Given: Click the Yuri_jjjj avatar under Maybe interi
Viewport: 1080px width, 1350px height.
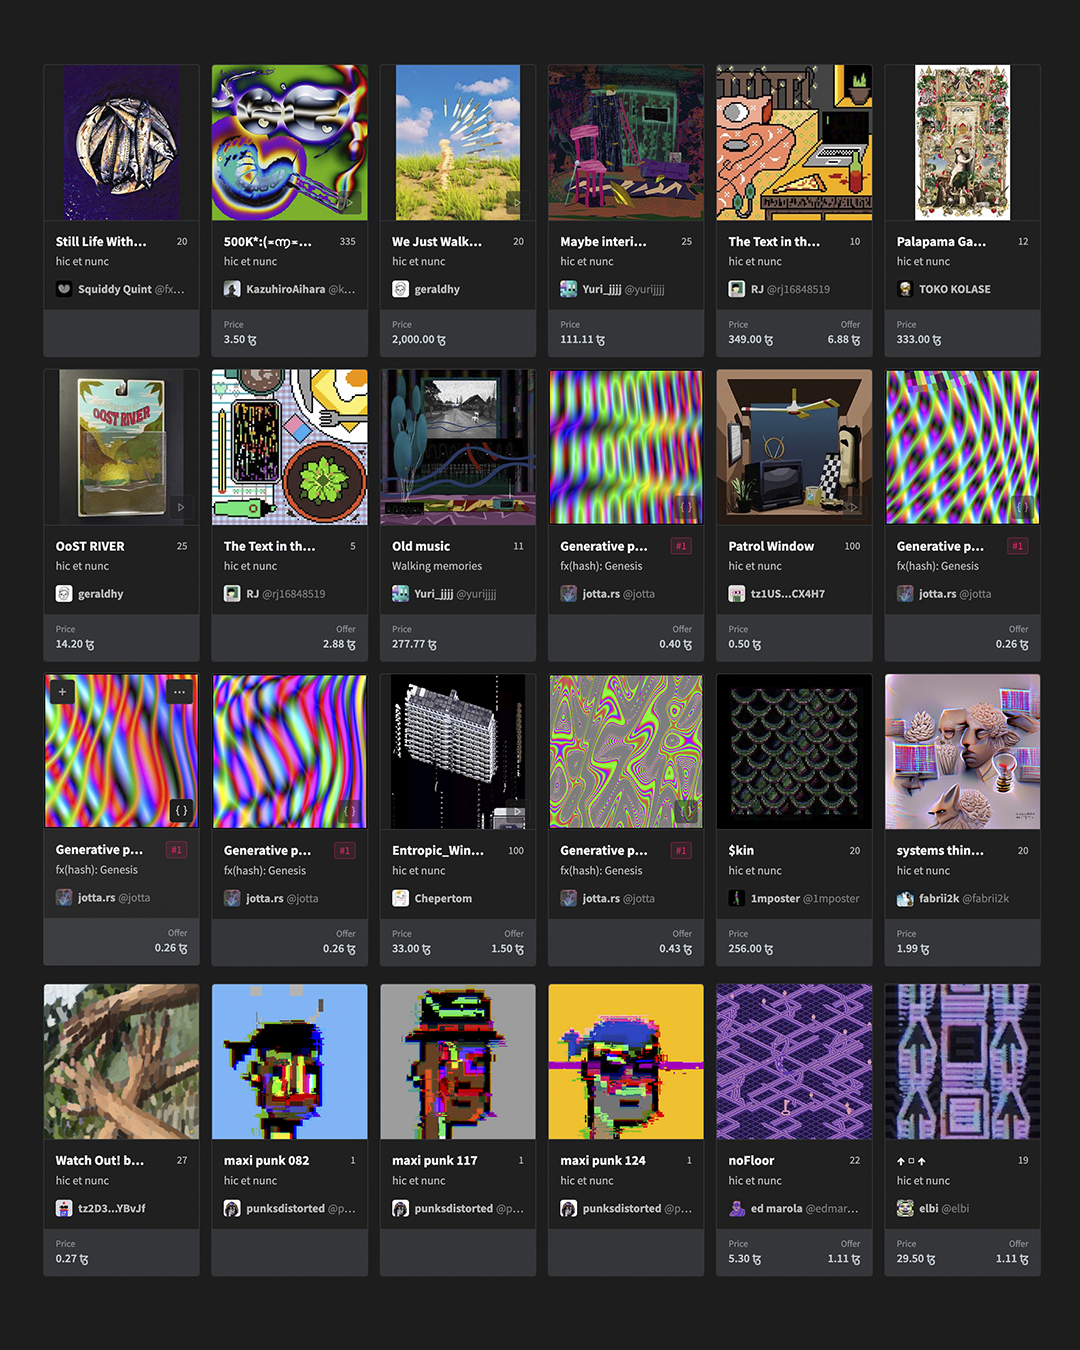Looking at the screenshot, I should click(x=568, y=289).
